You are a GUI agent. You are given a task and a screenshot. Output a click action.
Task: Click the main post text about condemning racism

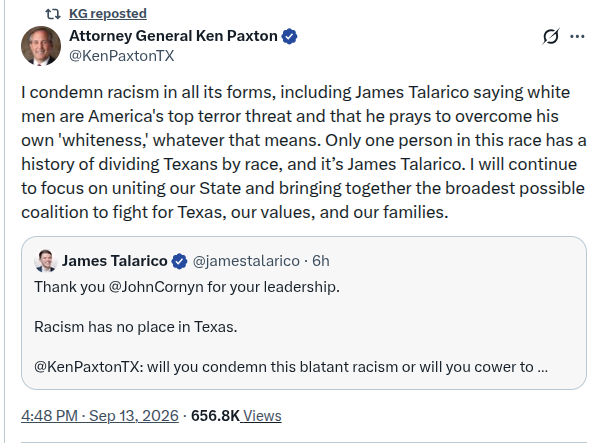tap(303, 152)
